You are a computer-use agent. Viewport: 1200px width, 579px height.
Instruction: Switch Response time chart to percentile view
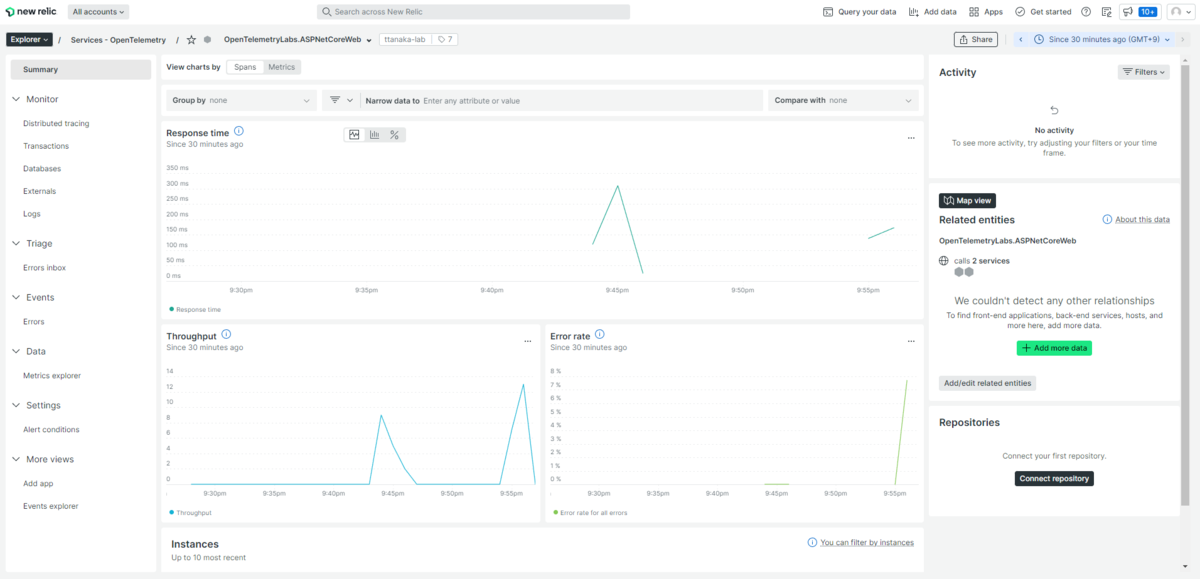(395, 135)
